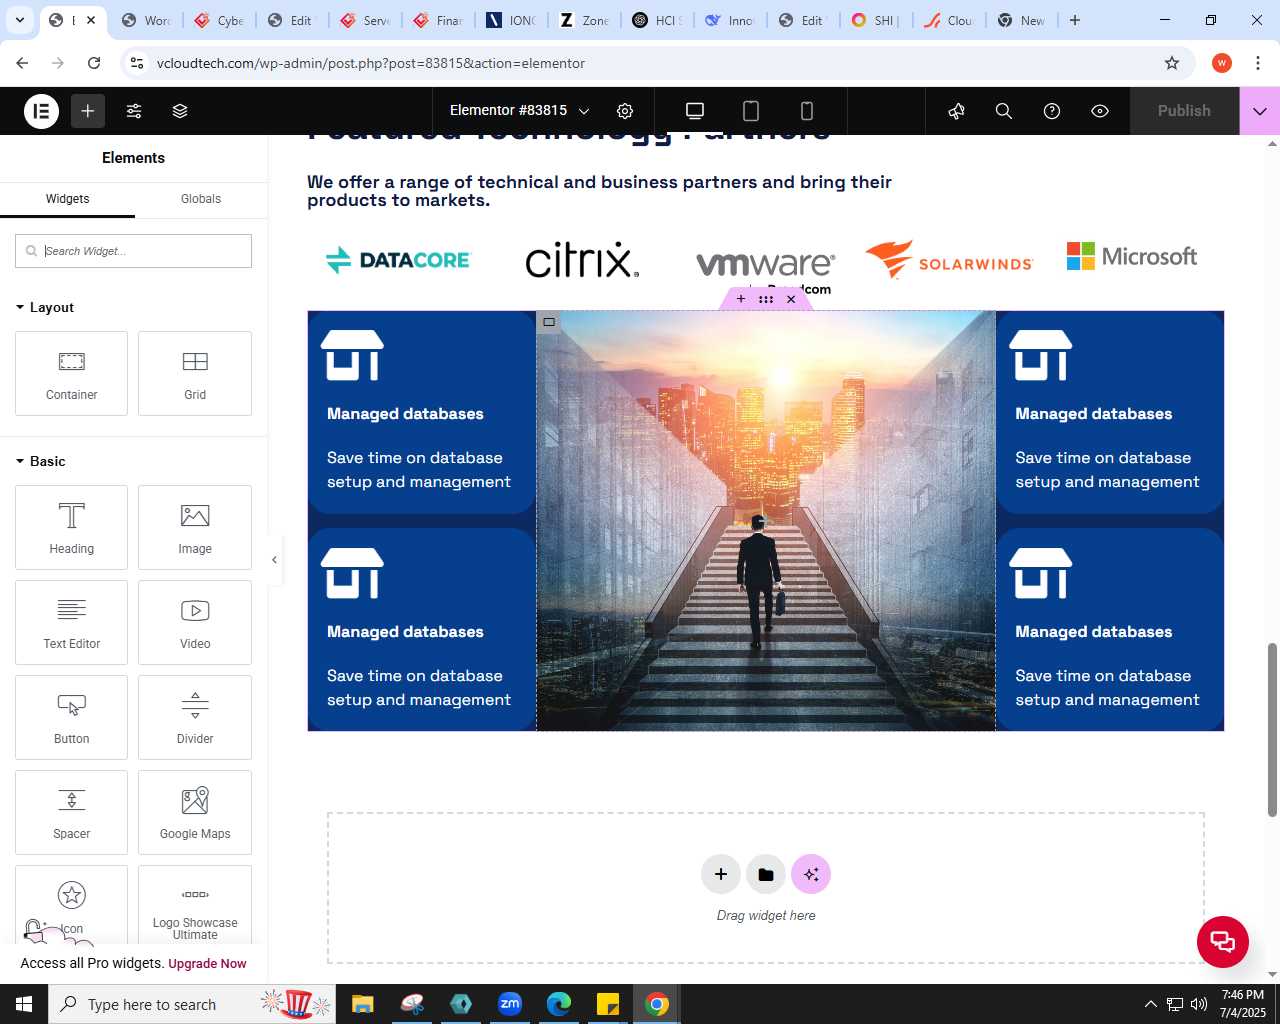Select the Logo Showcase Ultimate widget

coord(195,905)
